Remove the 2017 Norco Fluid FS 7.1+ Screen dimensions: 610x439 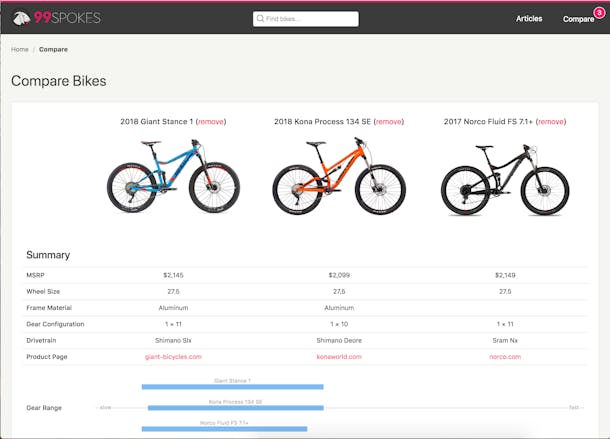click(551, 122)
